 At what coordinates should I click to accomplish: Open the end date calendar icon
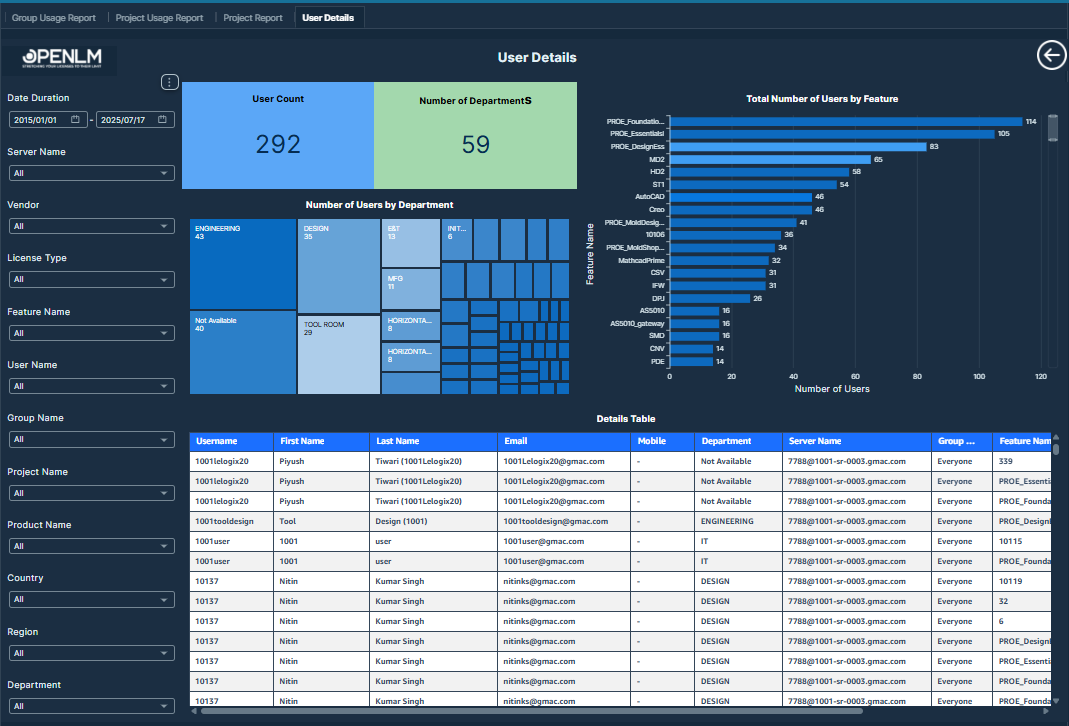[x=162, y=120]
